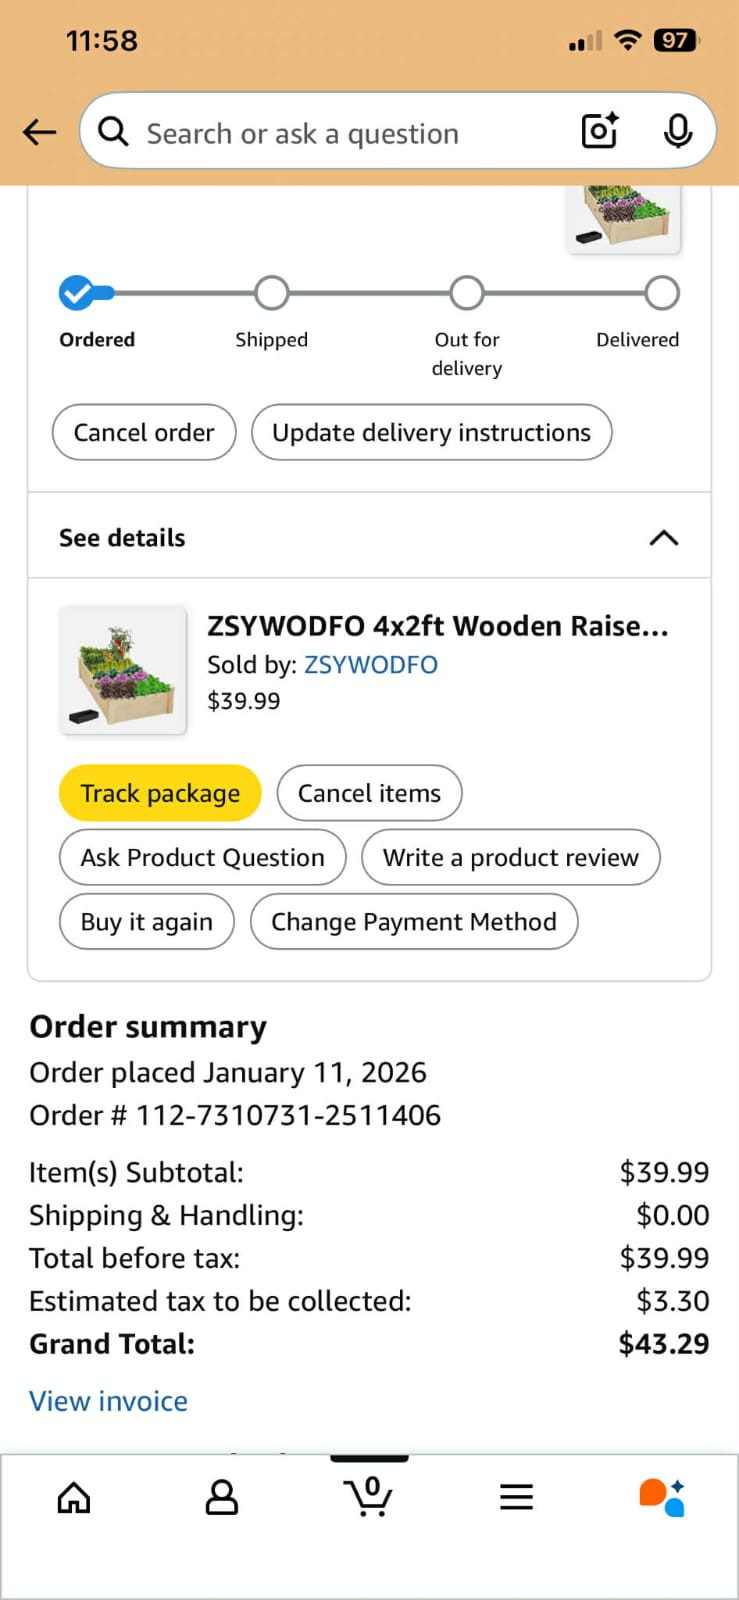Viewport: 739px width, 1600px height.
Task: Choose Write a product review
Action: tap(510, 857)
